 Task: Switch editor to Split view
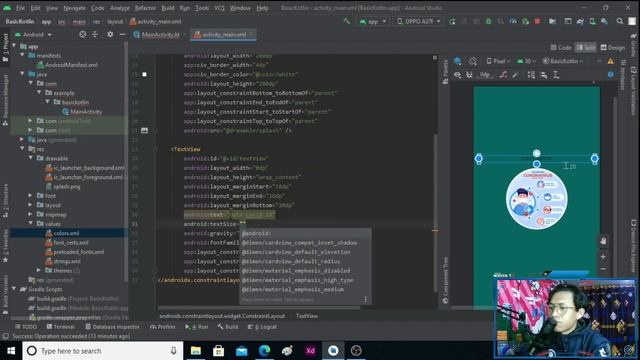(586, 48)
